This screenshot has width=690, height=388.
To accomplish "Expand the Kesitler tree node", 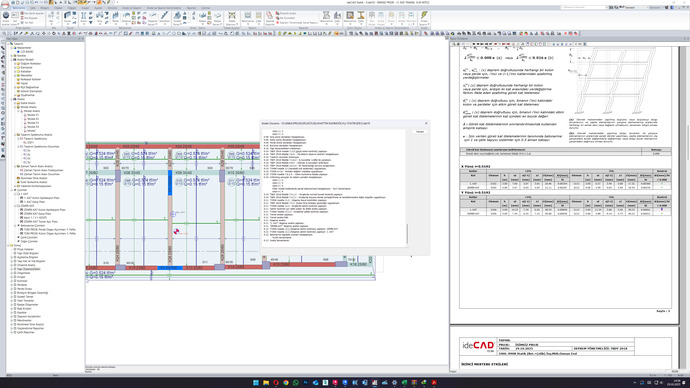I will 12,55.
